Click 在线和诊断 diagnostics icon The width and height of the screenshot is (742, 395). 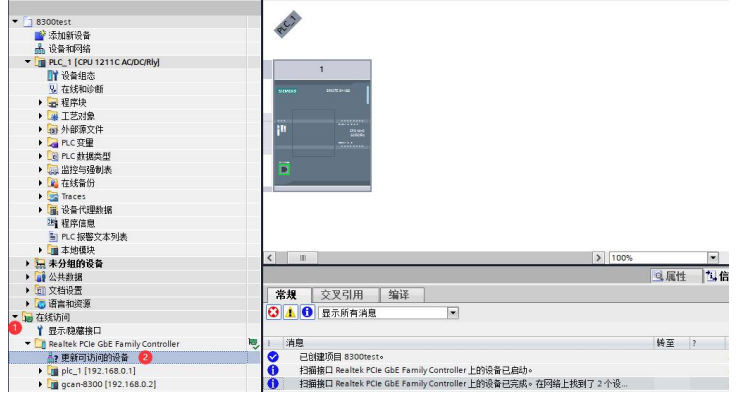[x=53, y=89]
